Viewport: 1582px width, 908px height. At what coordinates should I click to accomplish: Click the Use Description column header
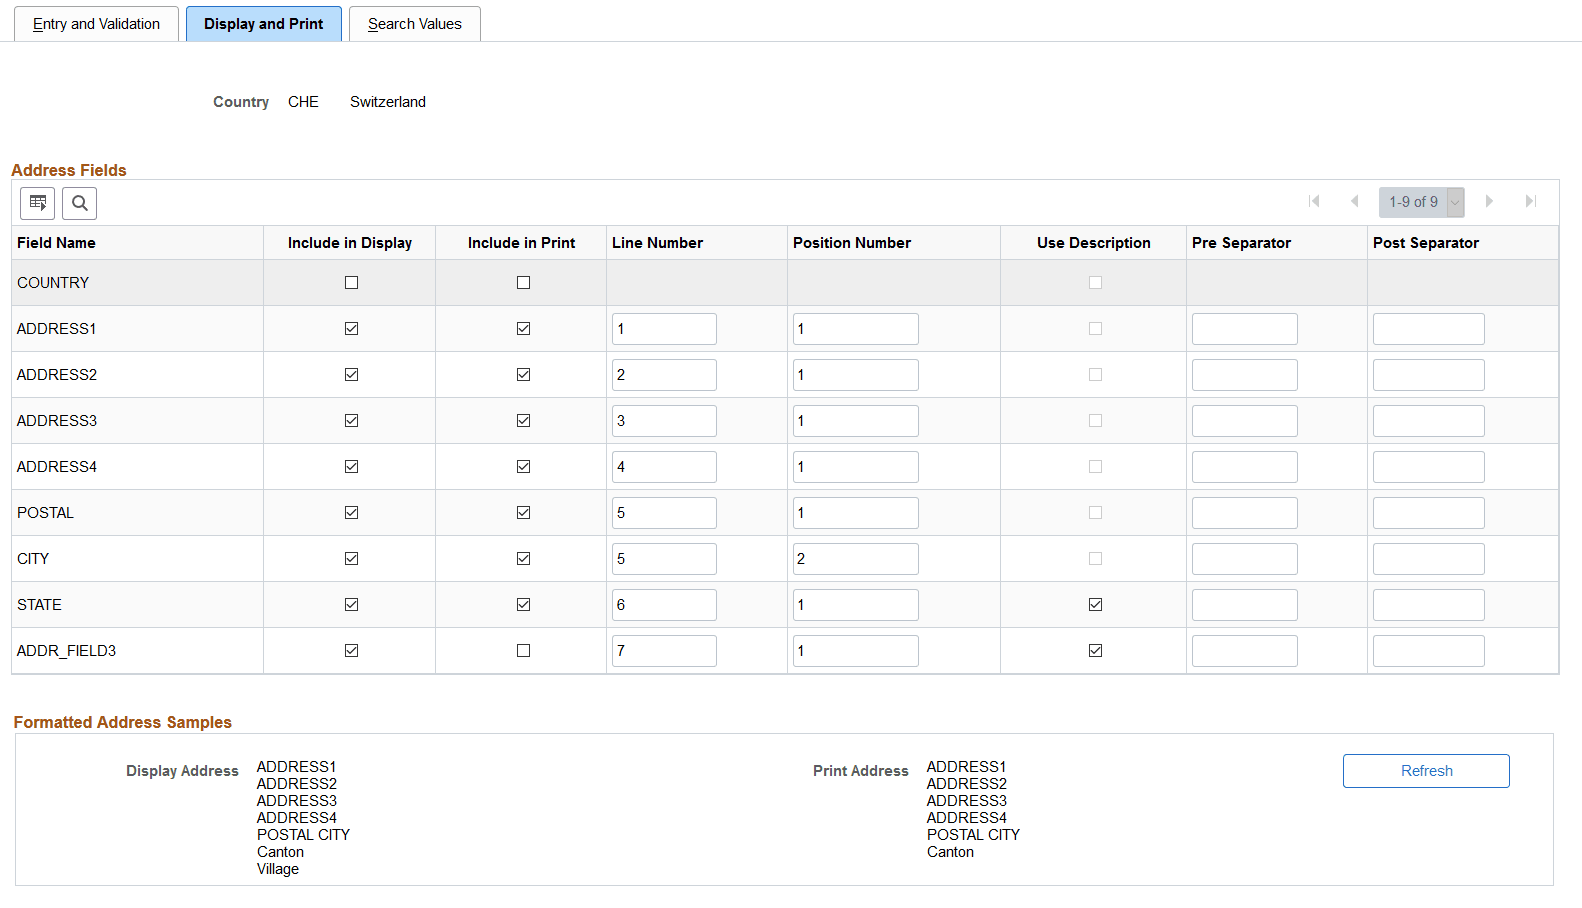coord(1094,243)
